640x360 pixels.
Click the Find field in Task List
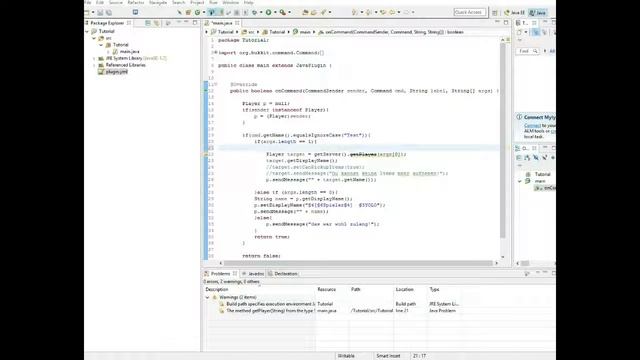(527, 51)
